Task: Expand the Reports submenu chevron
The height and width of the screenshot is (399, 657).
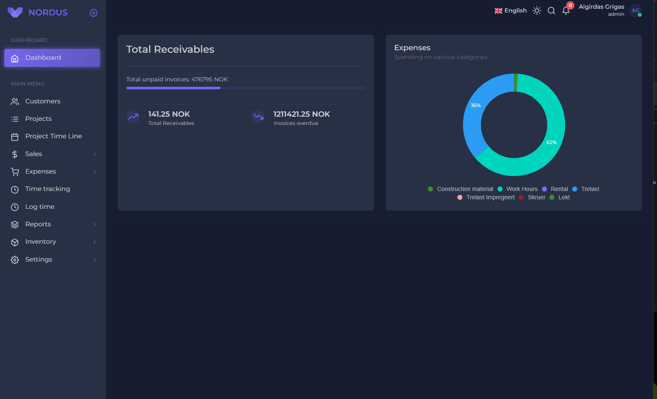Action: [94, 225]
